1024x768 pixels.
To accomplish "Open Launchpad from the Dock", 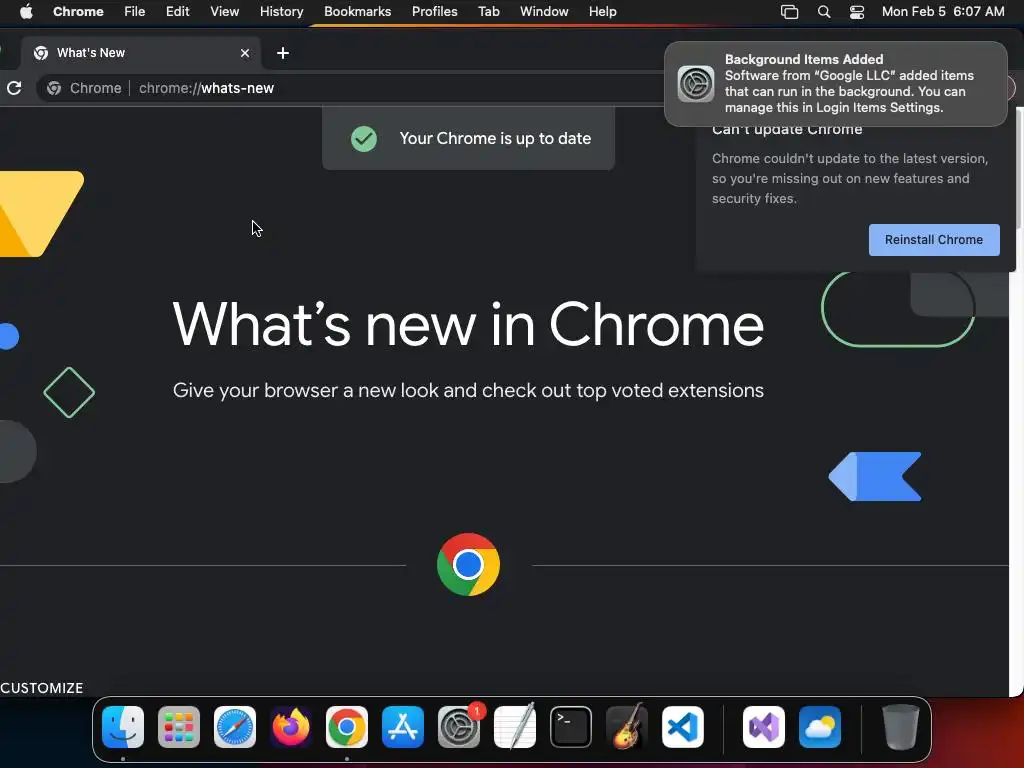I will point(179,727).
